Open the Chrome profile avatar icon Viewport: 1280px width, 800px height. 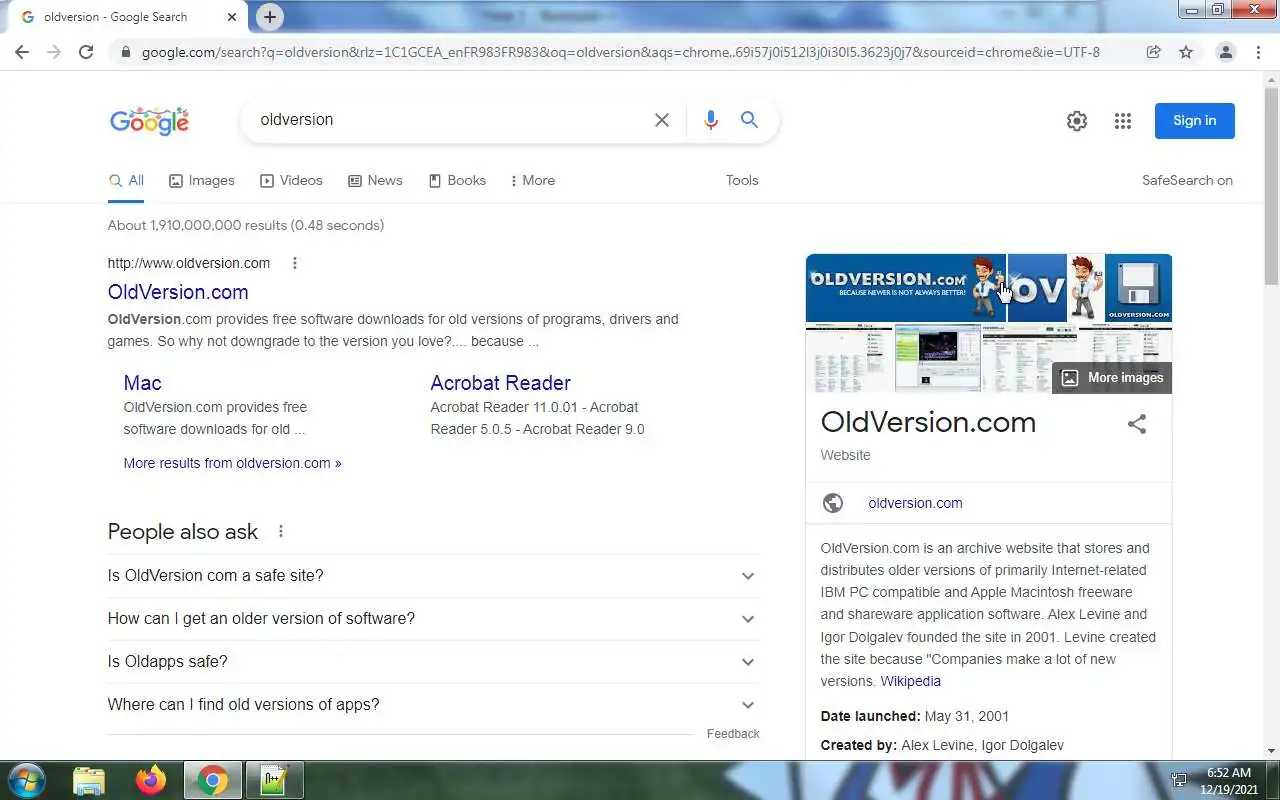(1225, 52)
